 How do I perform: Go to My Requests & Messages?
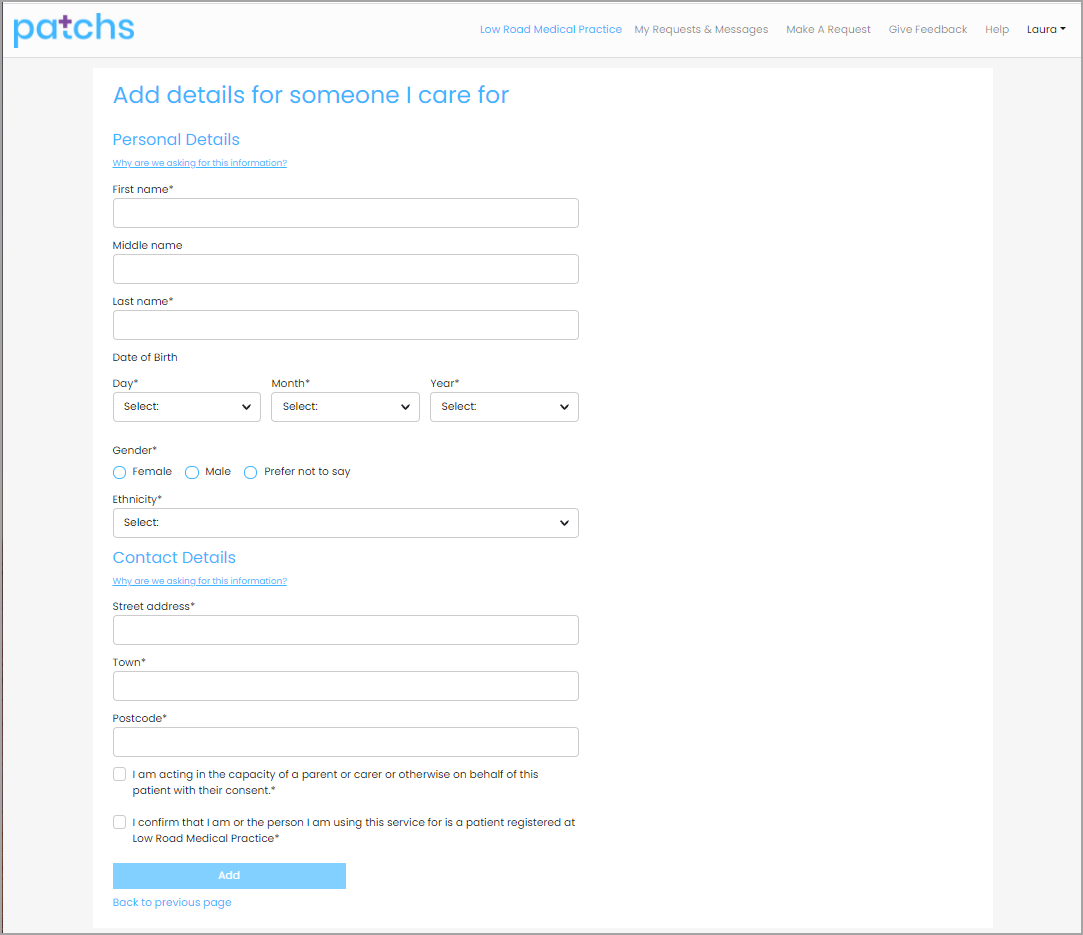point(701,29)
